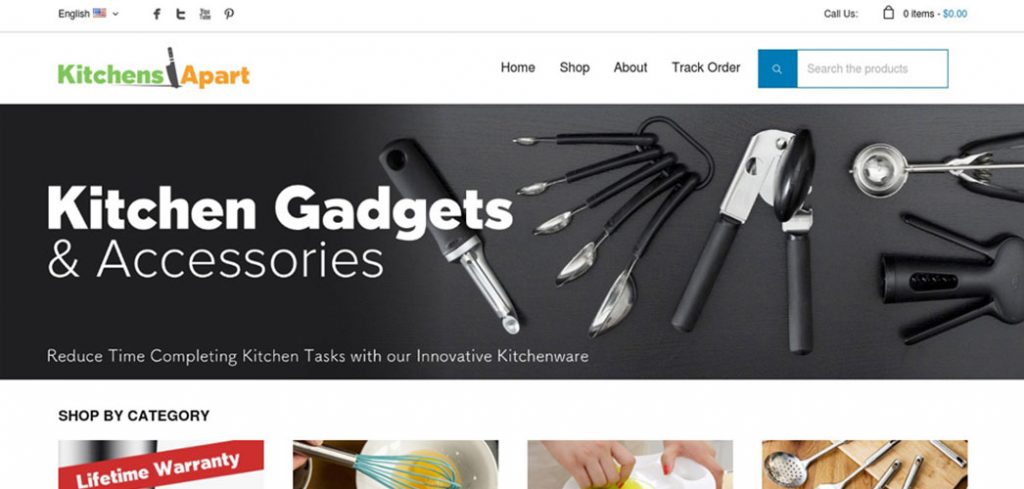1024x489 pixels.
Task: Focus the Search the products field
Action: [872, 69]
